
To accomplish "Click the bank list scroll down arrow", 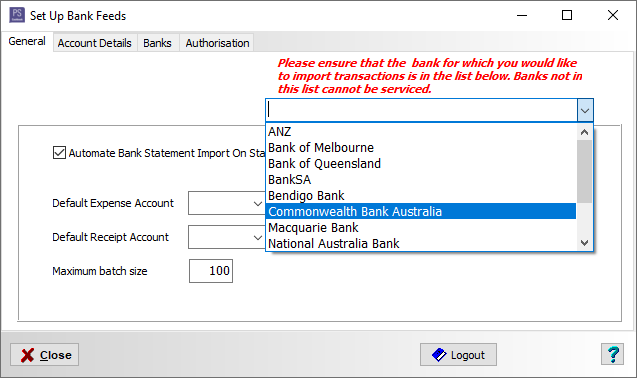I will click(585, 243).
